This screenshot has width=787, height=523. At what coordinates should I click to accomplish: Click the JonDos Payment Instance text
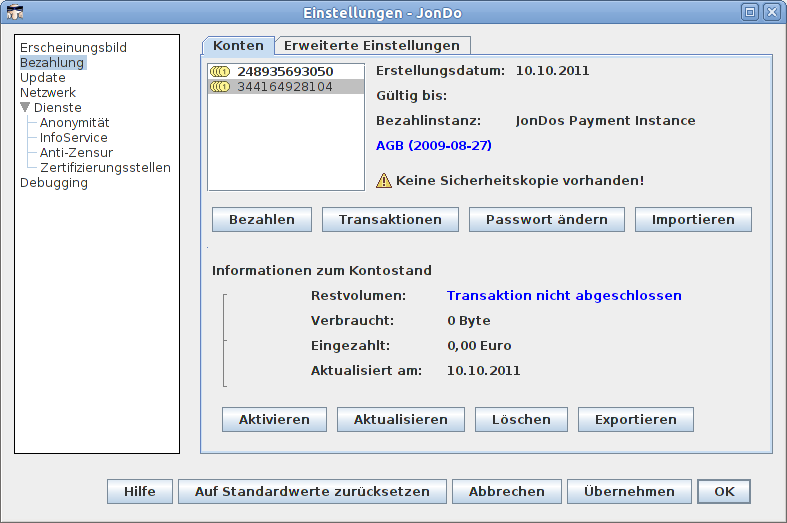[605, 121]
